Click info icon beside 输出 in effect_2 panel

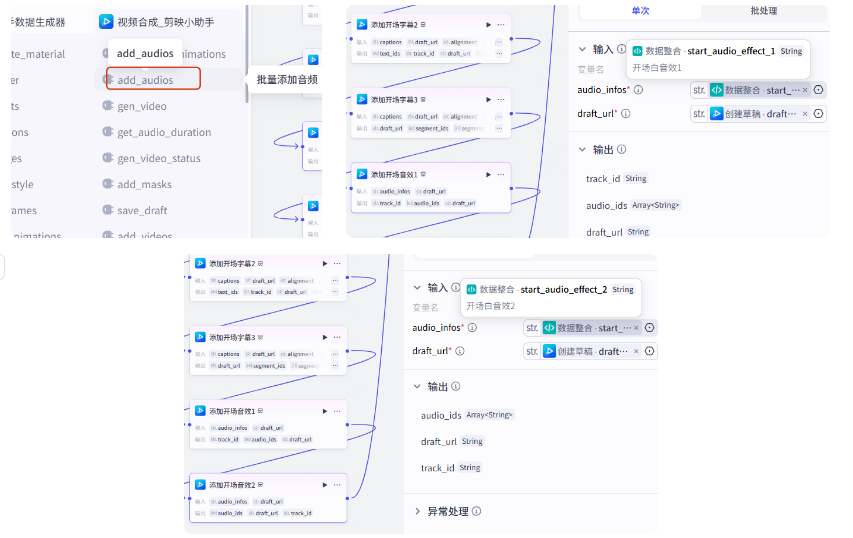click(456, 386)
